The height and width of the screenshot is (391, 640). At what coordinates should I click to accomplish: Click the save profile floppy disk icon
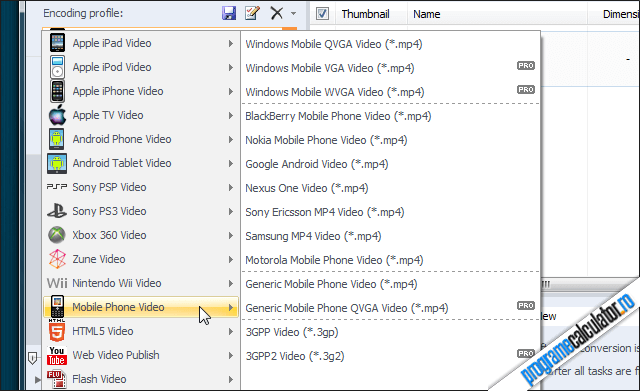(229, 13)
